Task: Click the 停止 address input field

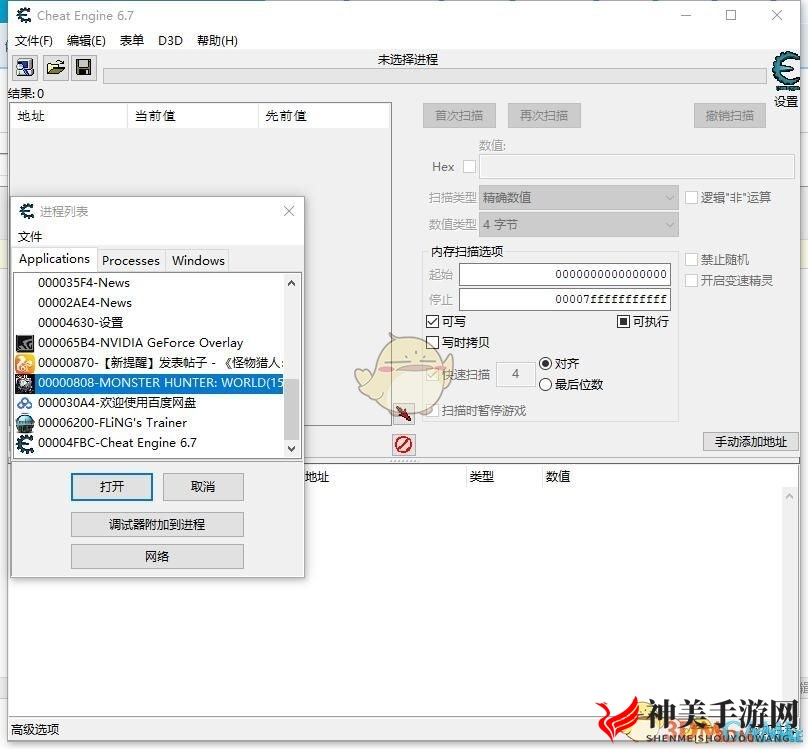Action: click(565, 299)
